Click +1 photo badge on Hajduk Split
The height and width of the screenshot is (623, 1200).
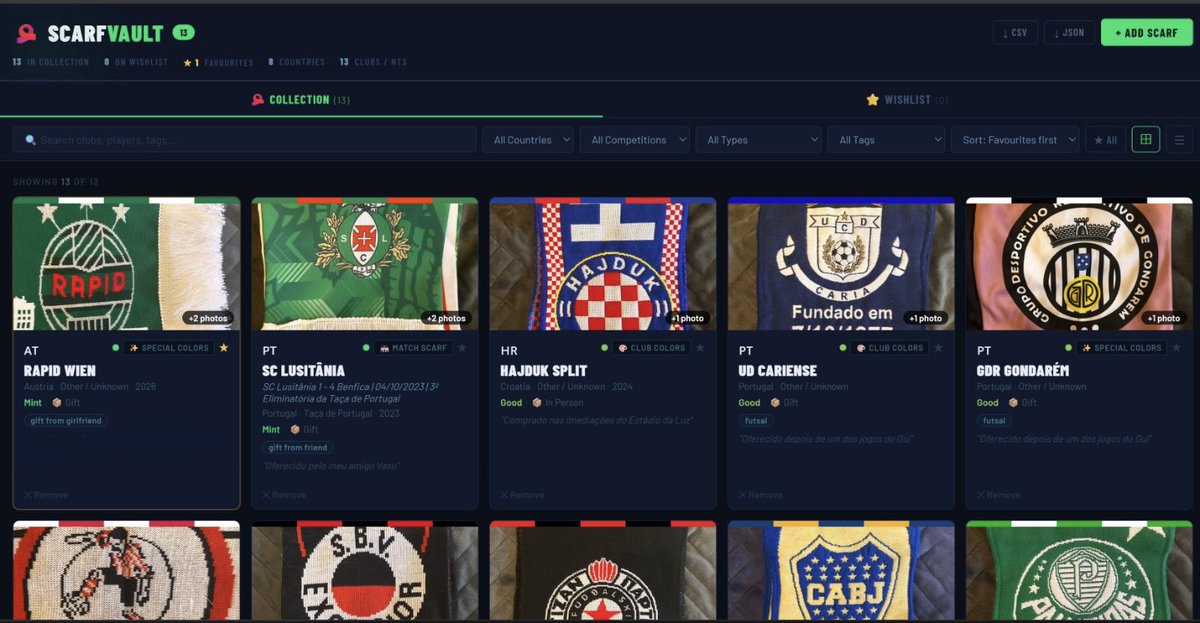click(x=687, y=318)
